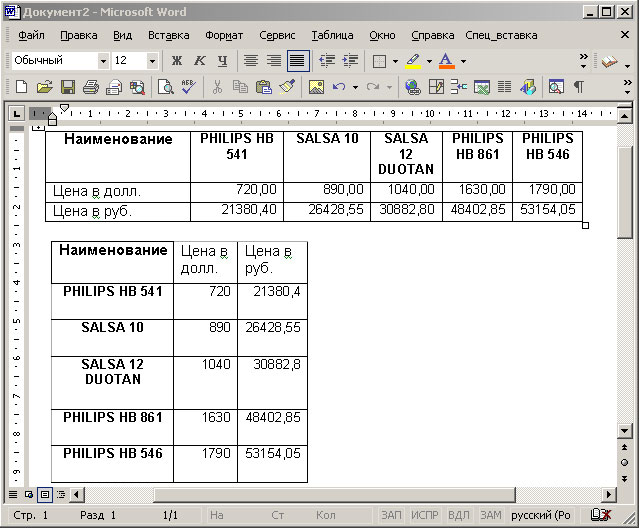The height and width of the screenshot is (528, 639).
Task: Click the ИСПР status bar indicator
Action: pos(425,515)
